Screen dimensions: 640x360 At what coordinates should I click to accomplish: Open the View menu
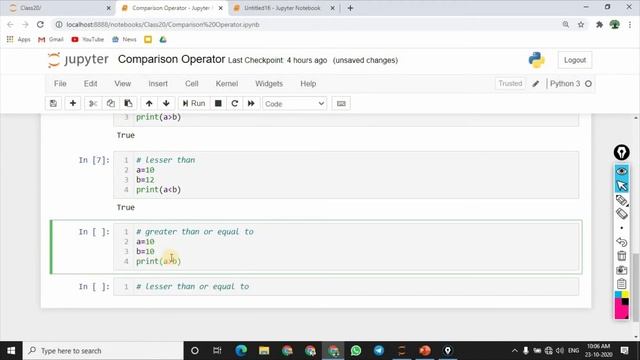click(122, 84)
